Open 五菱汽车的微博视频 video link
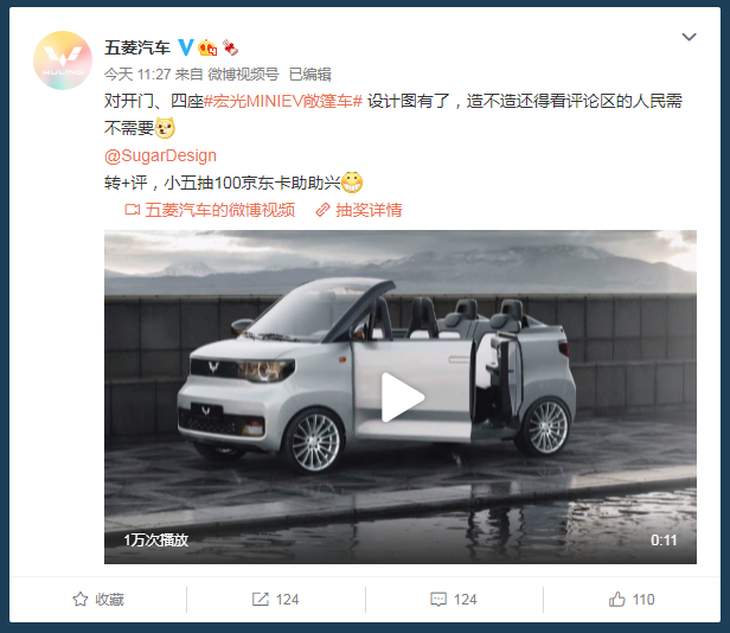Screen dimensions: 730x633 pyautogui.click(x=220, y=210)
